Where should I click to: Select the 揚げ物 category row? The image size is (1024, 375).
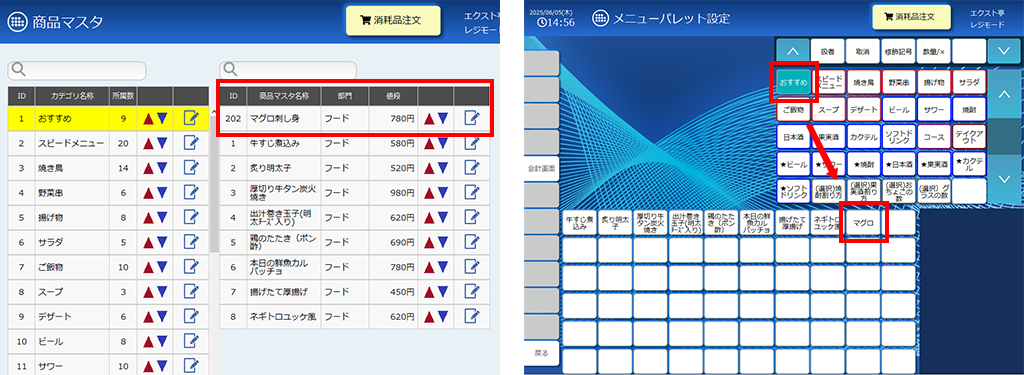(x=108, y=218)
